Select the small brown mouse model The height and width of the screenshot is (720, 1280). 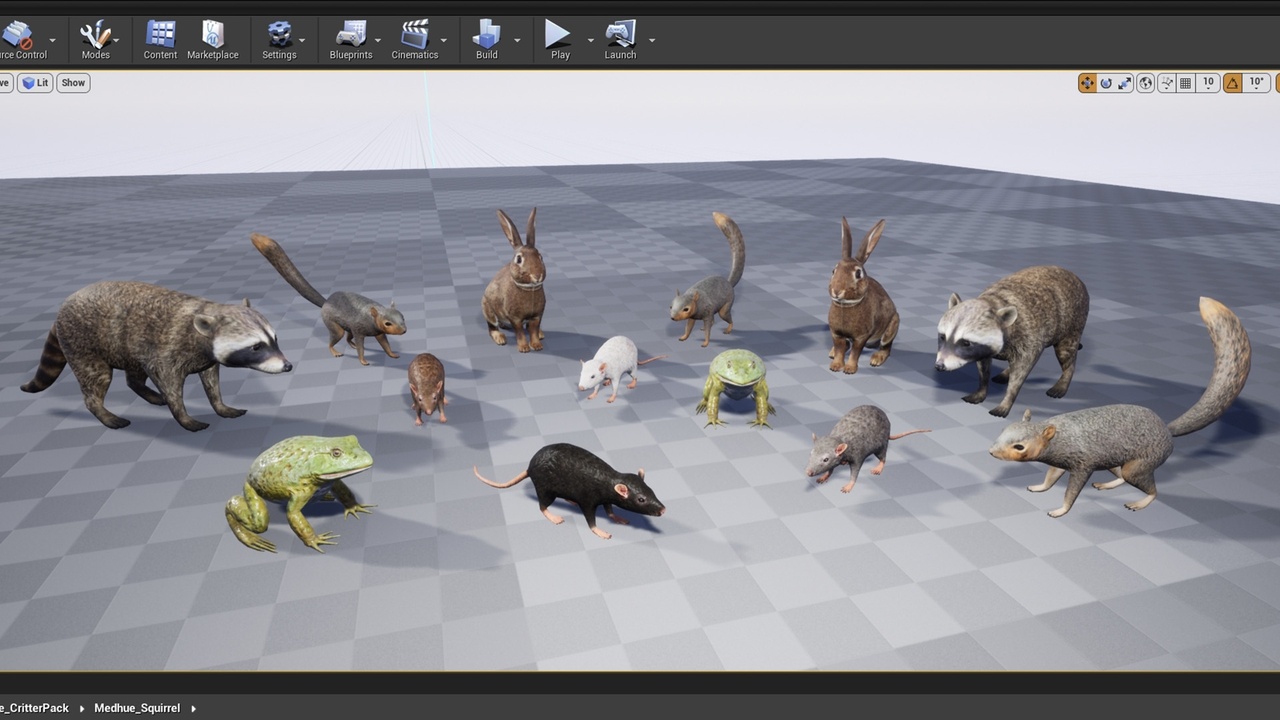[427, 387]
